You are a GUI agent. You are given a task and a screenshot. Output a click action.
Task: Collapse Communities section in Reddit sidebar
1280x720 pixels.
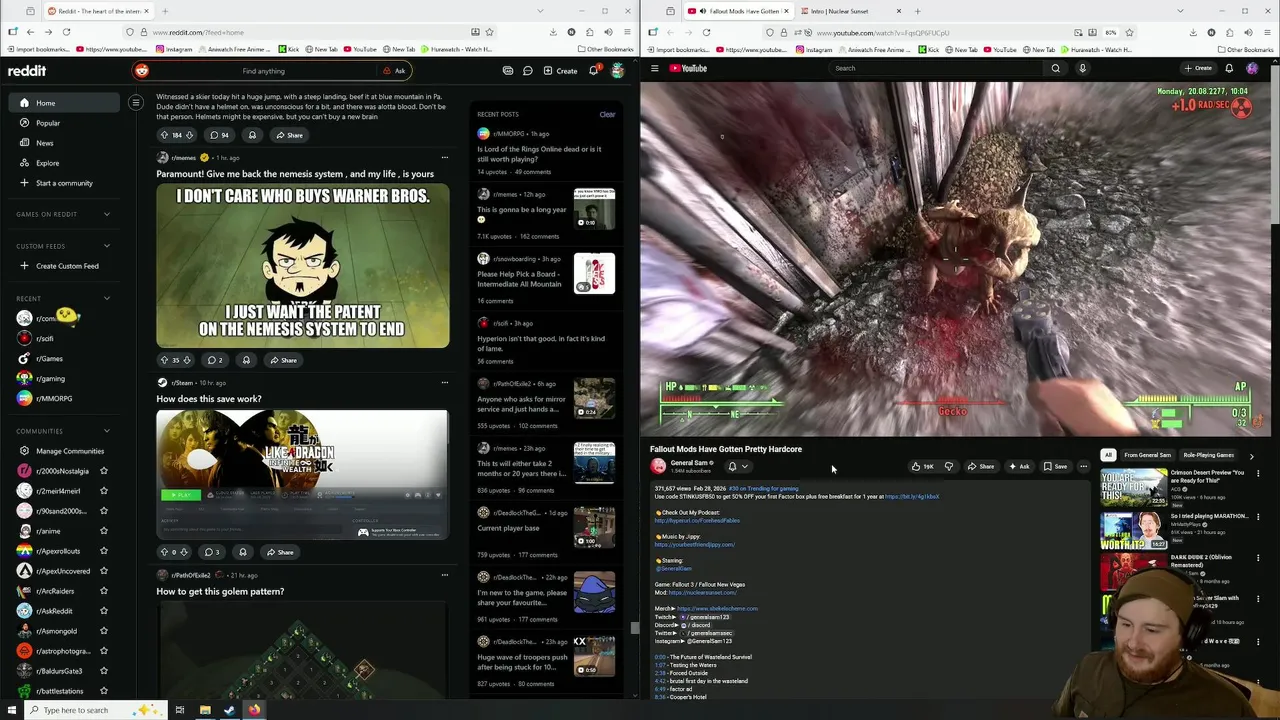pyautogui.click(x=107, y=431)
